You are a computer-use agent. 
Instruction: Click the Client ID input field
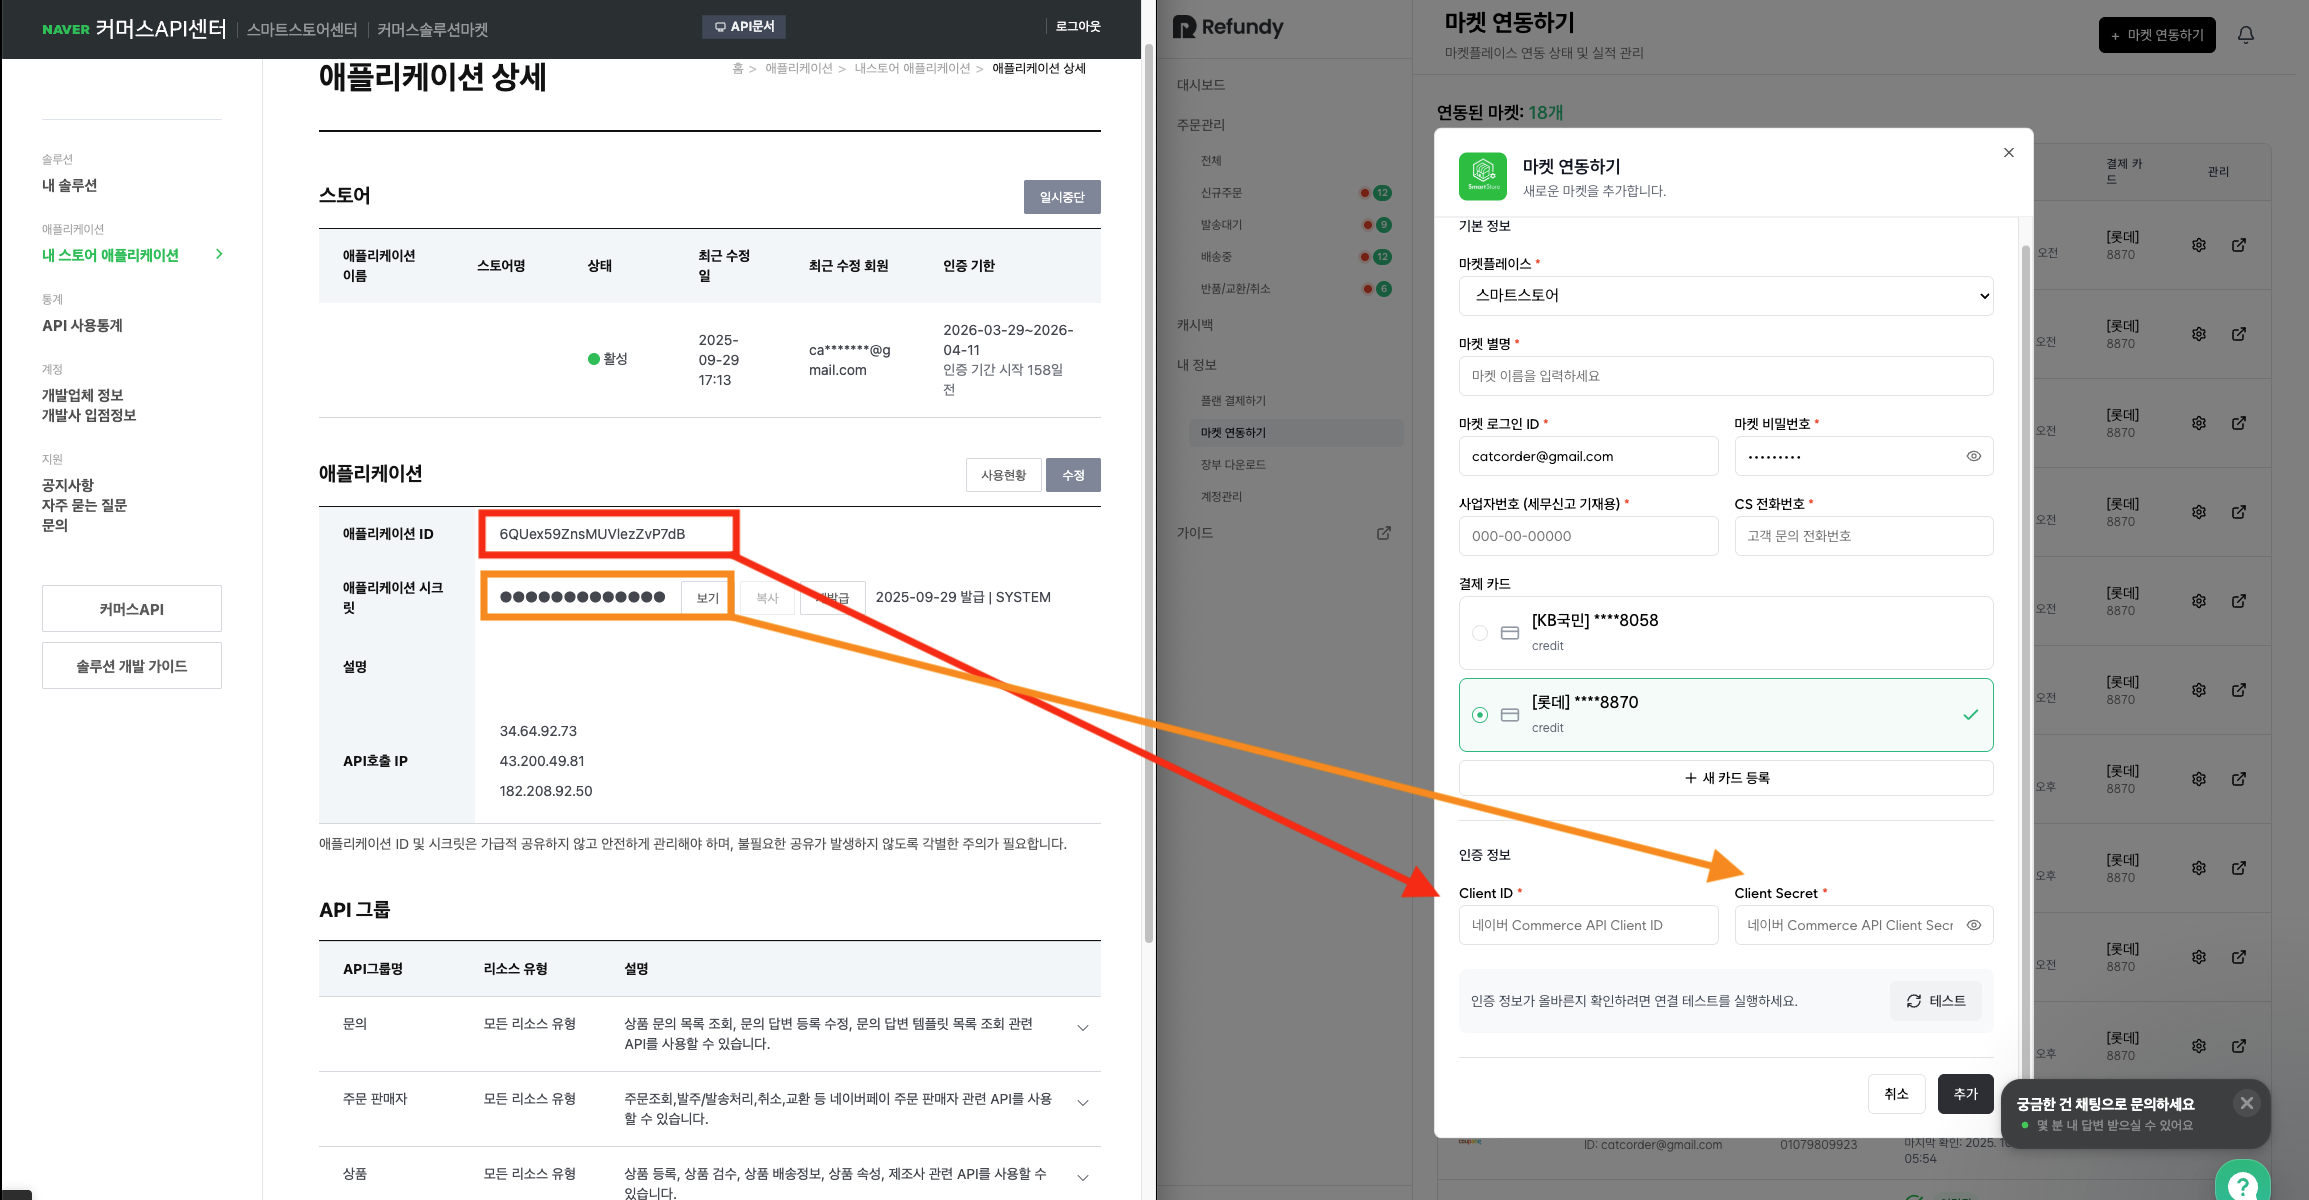point(1588,925)
